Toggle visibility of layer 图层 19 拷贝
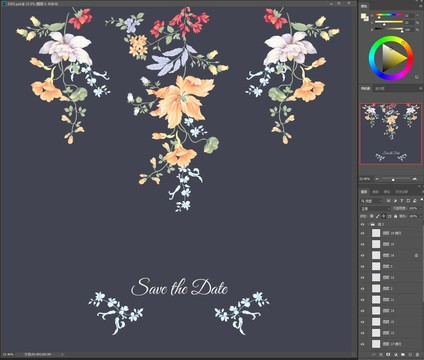 (363, 233)
